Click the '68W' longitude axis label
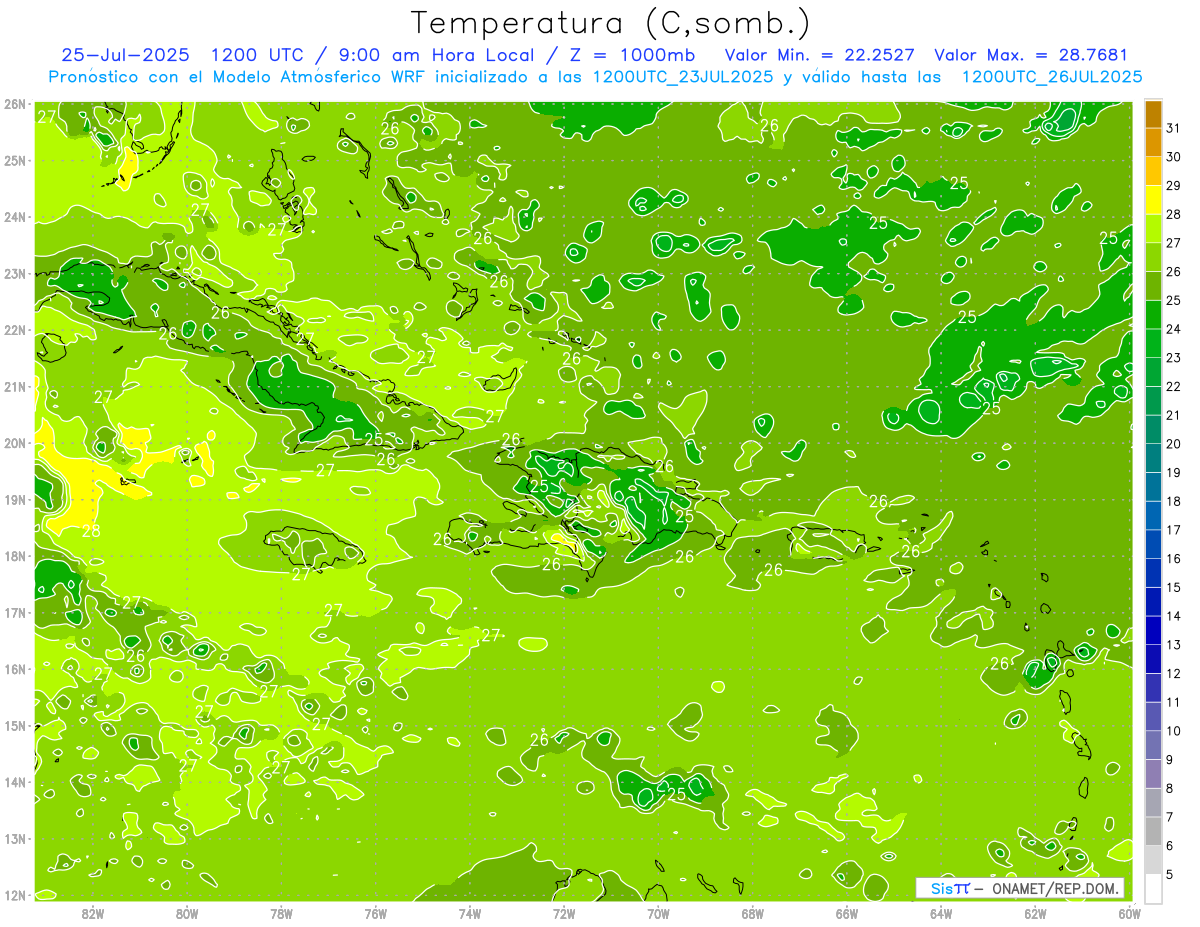The height and width of the screenshot is (927, 1200). click(x=753, y=913)
